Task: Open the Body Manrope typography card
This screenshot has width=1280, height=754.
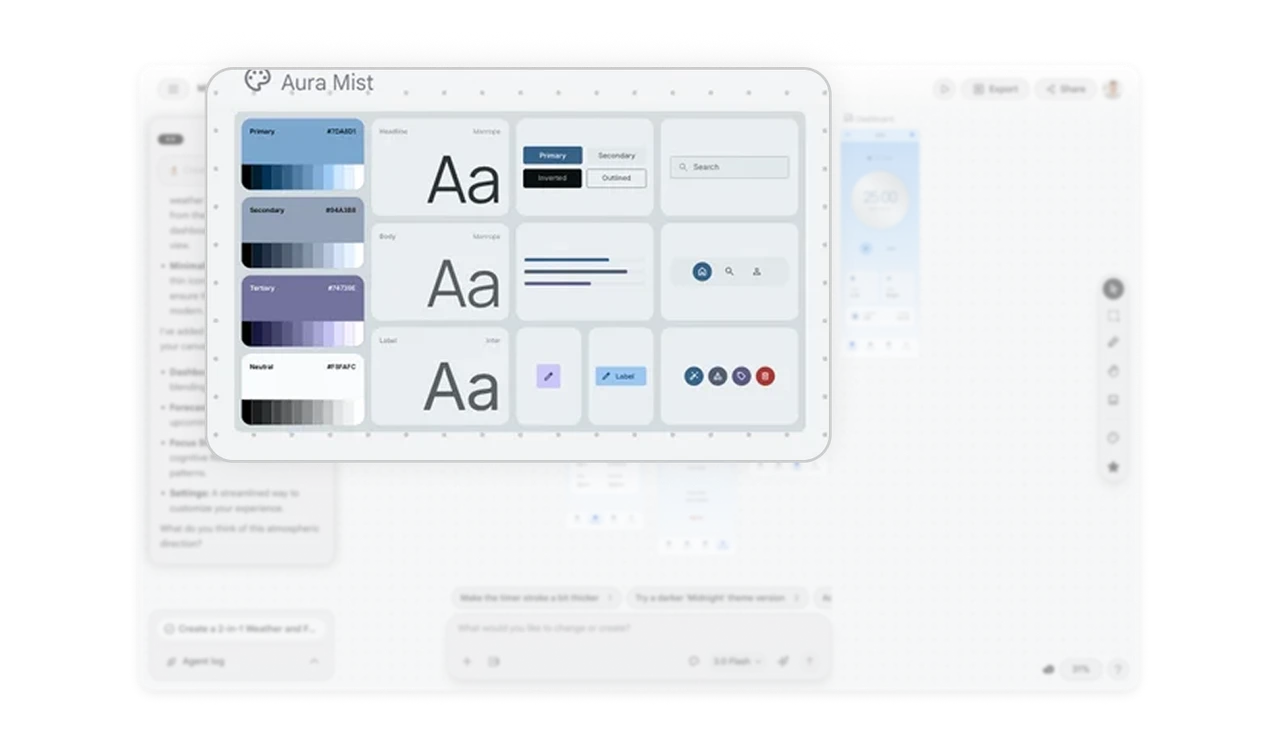Action: [440, 272]
